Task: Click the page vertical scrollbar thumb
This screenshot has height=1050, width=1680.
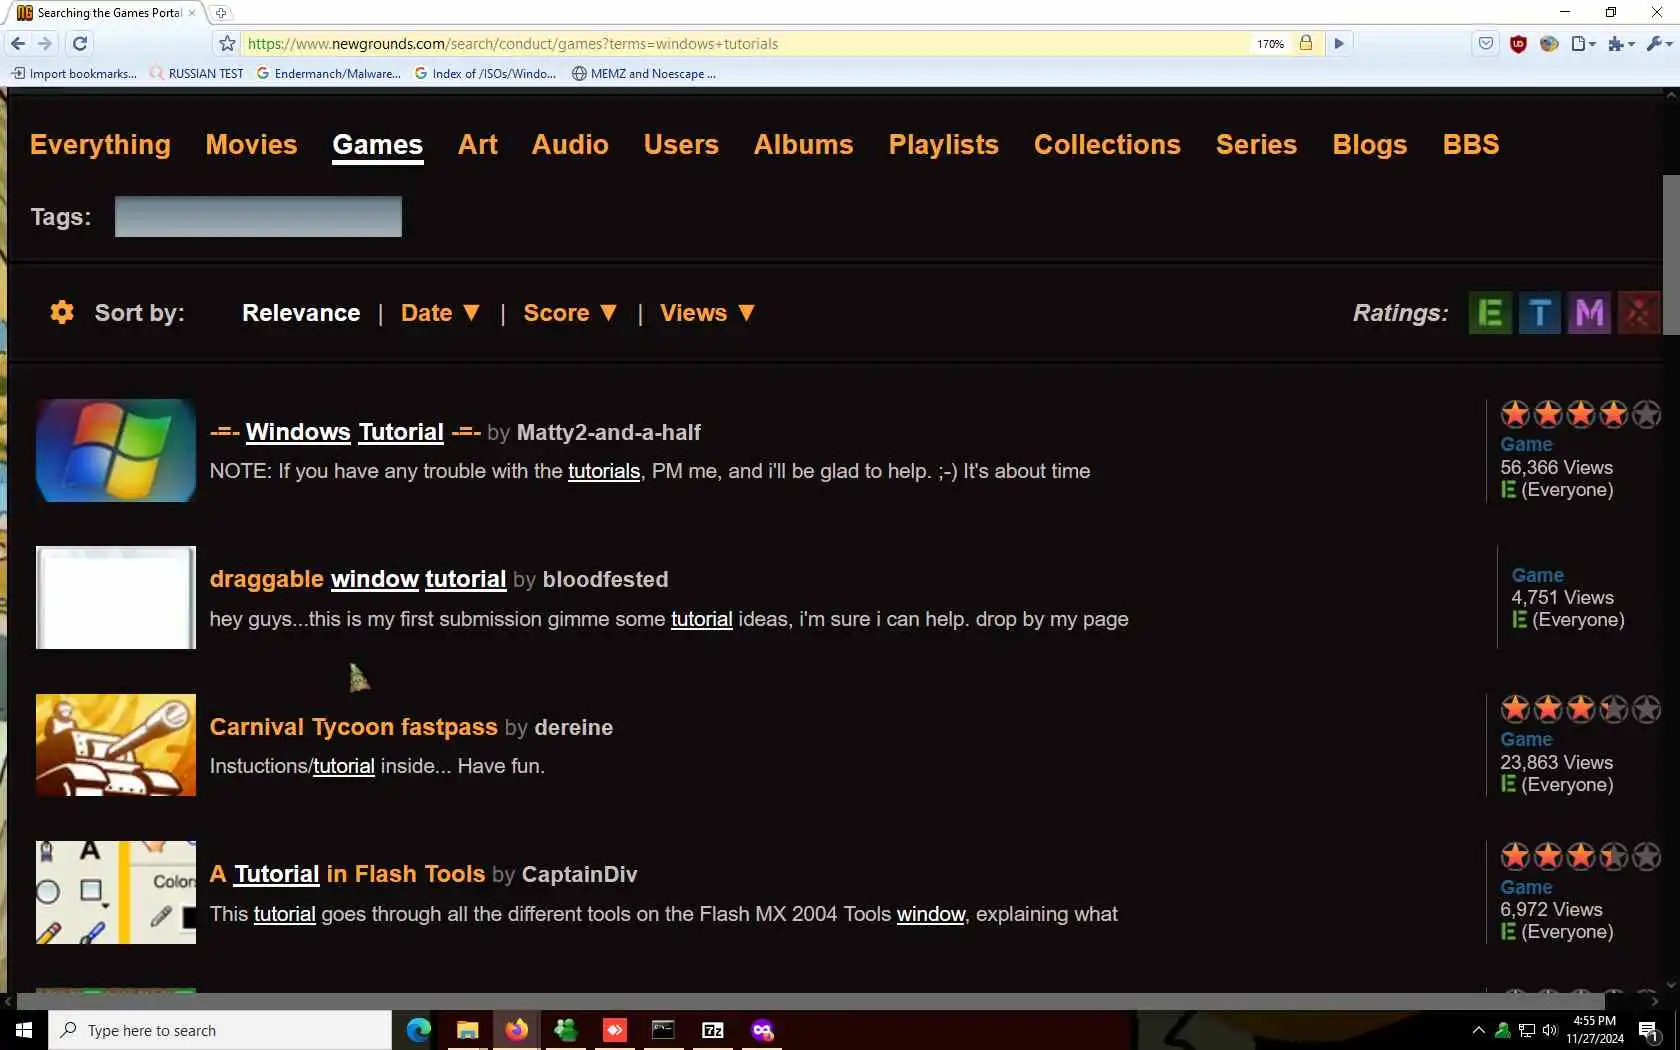Action: (x=1671, y=255)
